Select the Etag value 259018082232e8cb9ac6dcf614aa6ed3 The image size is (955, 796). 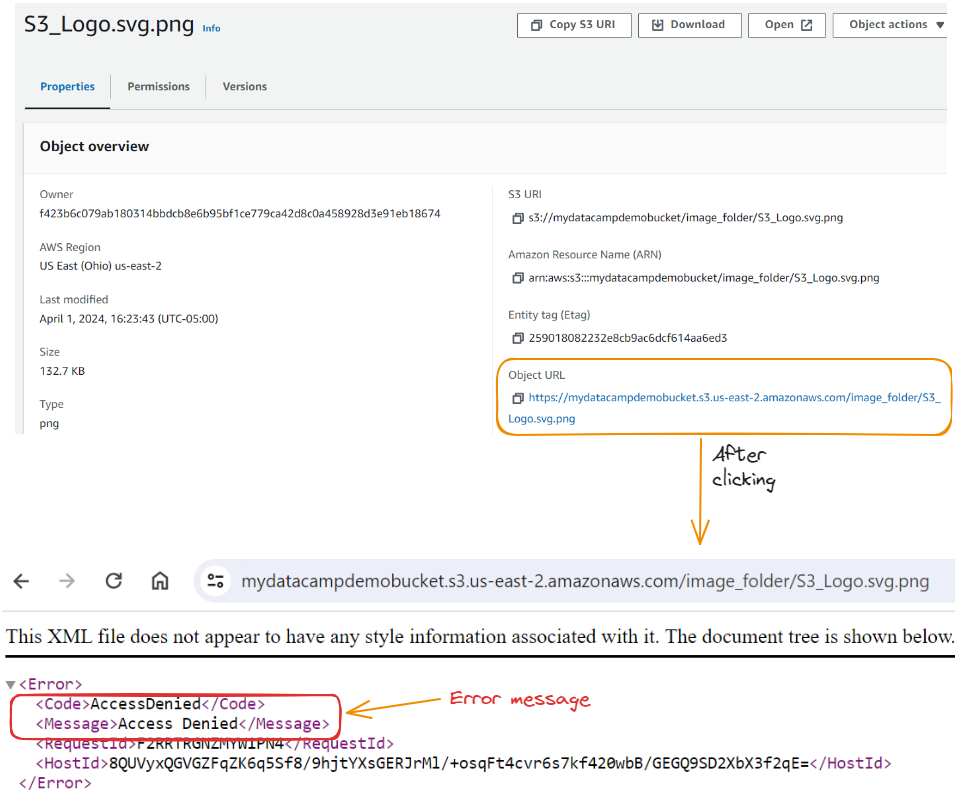click(628, 338)
